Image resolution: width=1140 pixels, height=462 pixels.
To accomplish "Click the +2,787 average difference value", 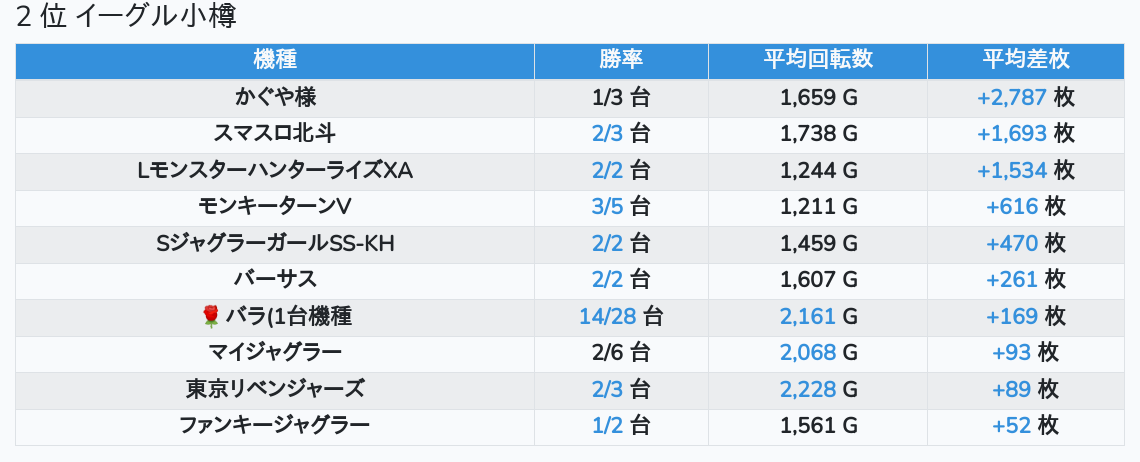I will coord(1012,97).
